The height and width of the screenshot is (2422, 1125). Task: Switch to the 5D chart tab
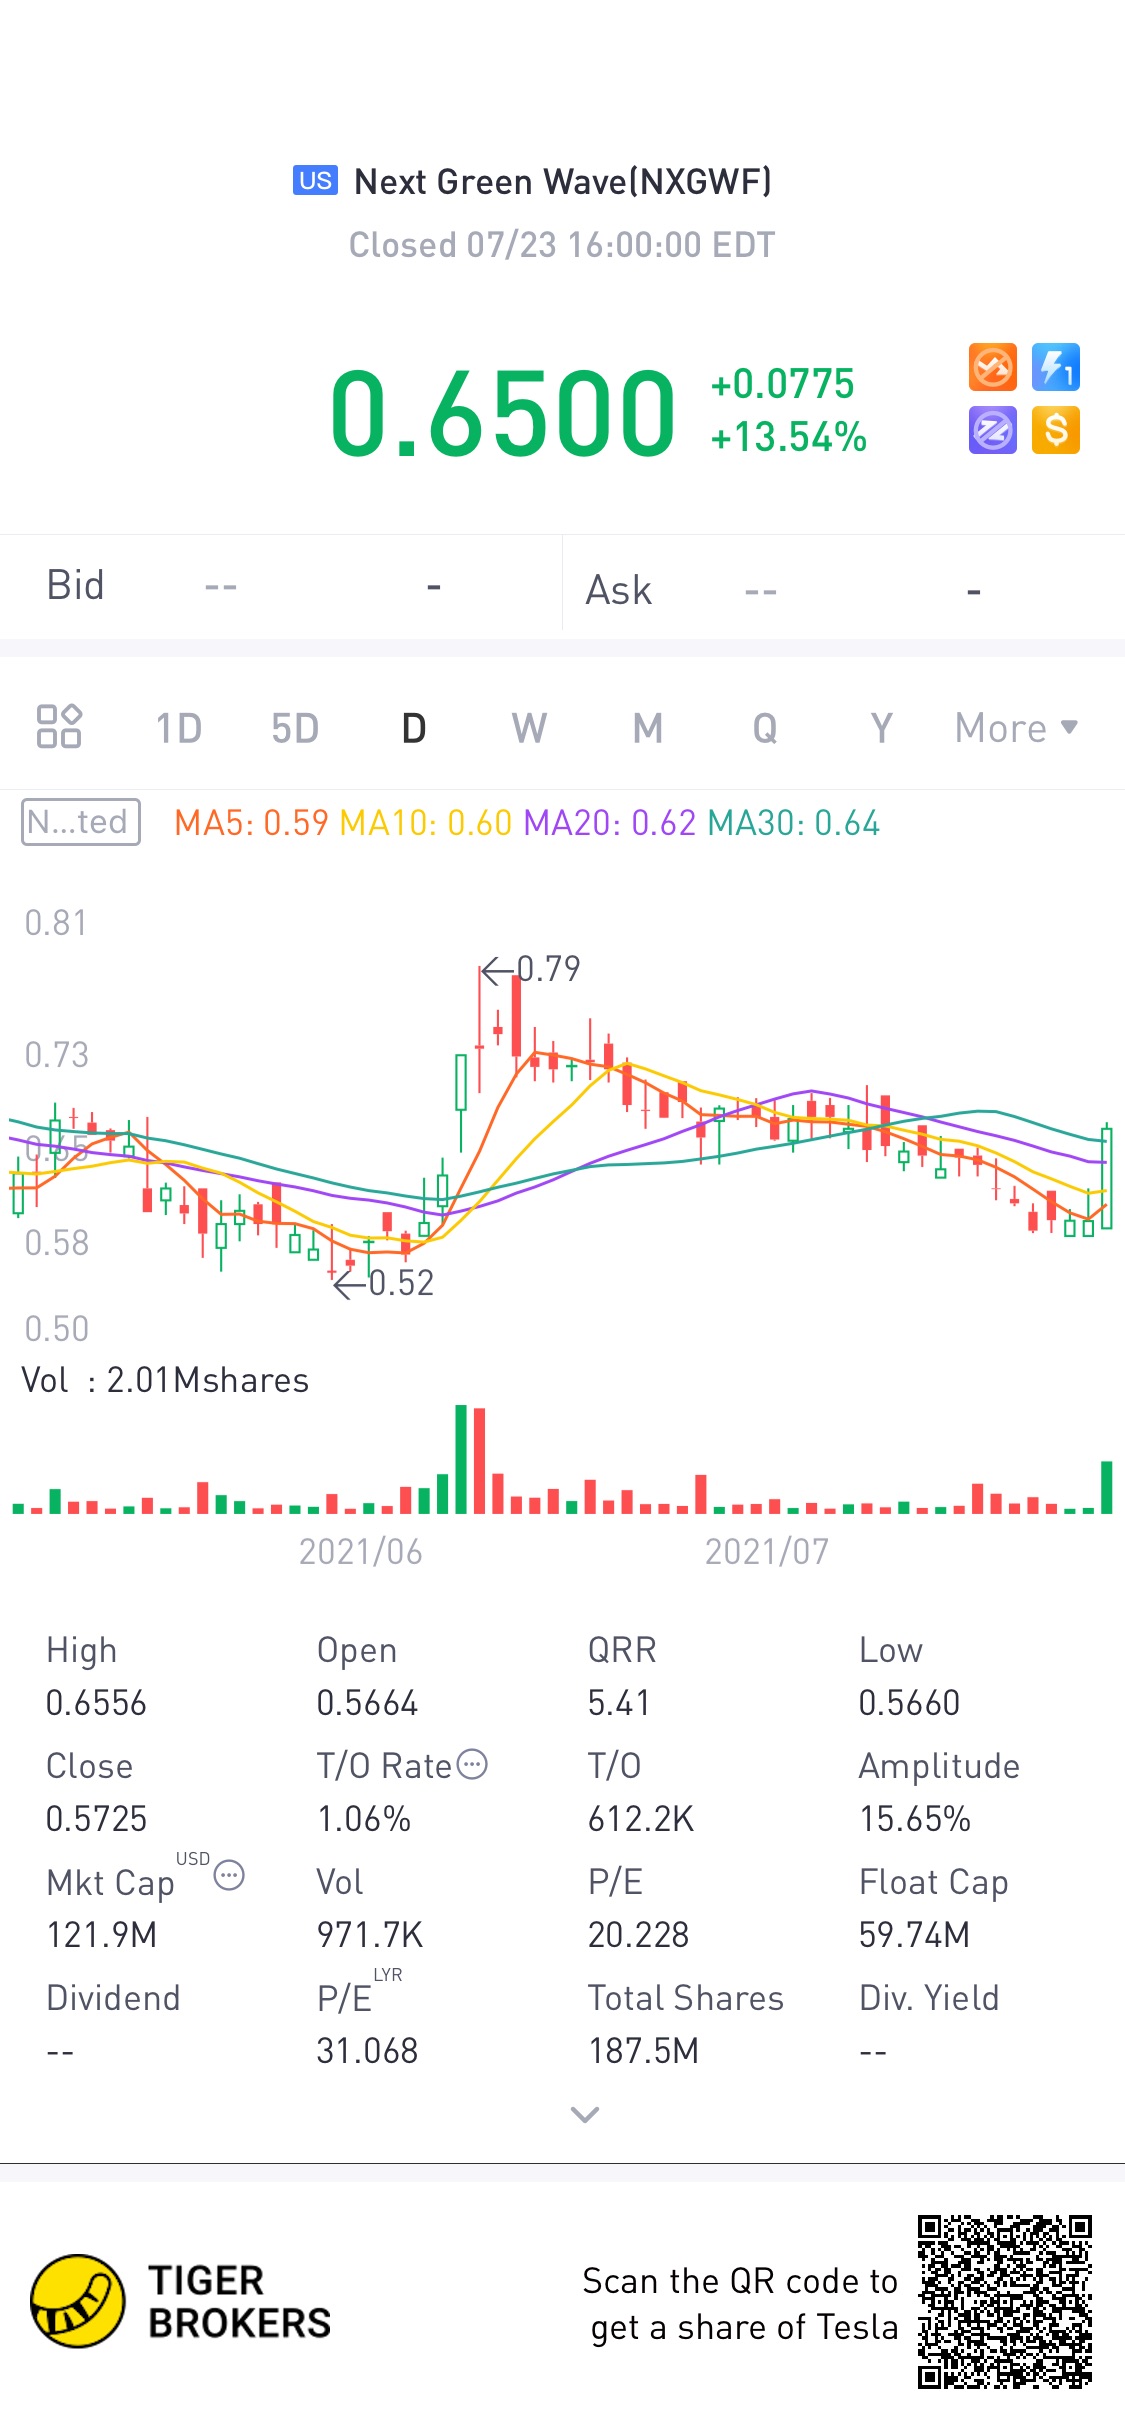(x=295, y=728)
